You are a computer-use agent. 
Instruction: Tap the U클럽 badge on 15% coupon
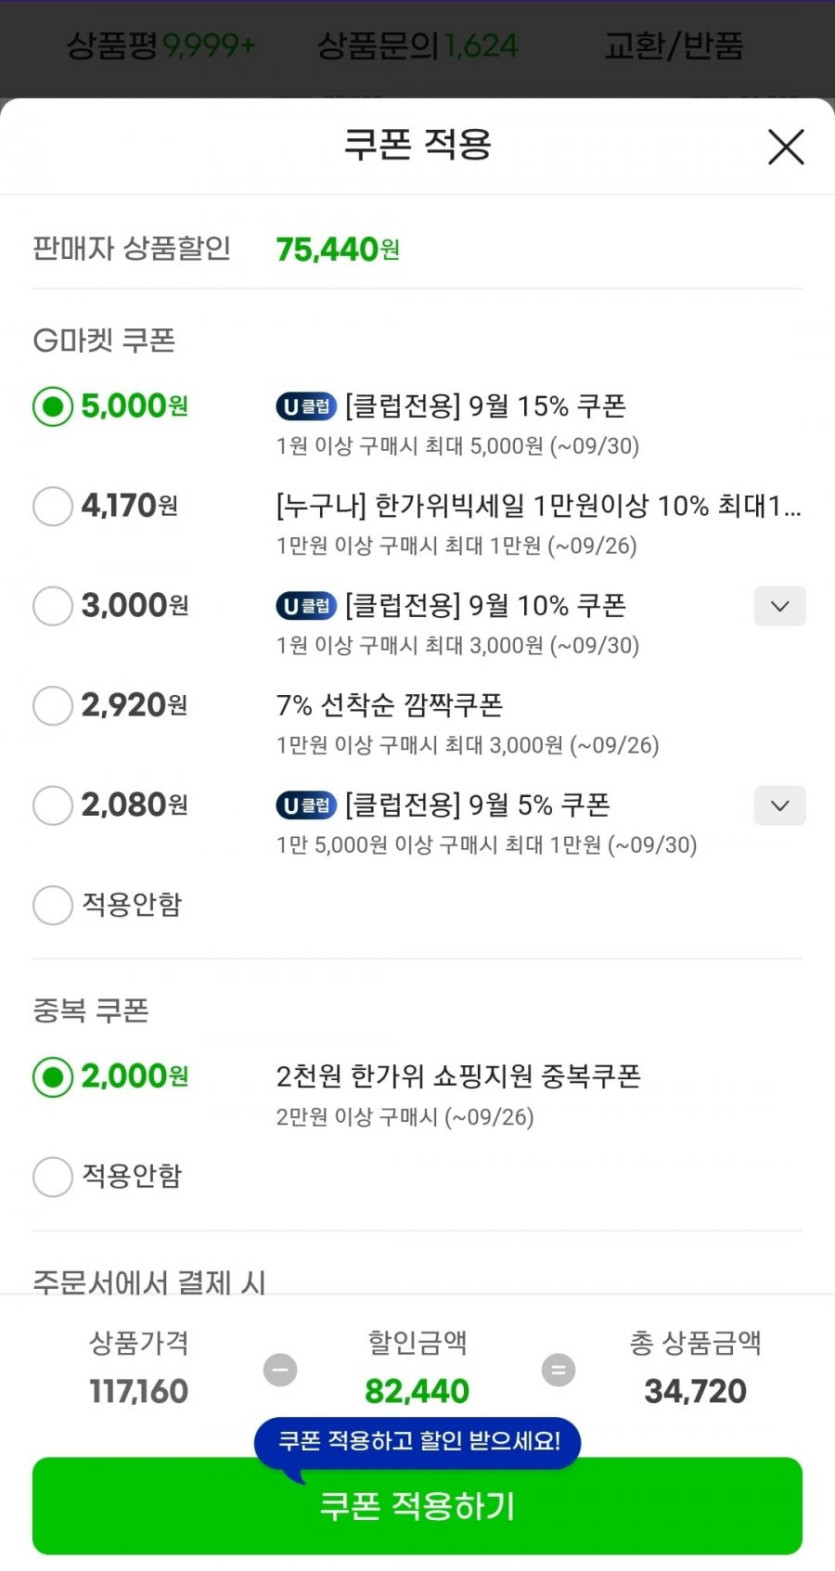coord(306,406)
